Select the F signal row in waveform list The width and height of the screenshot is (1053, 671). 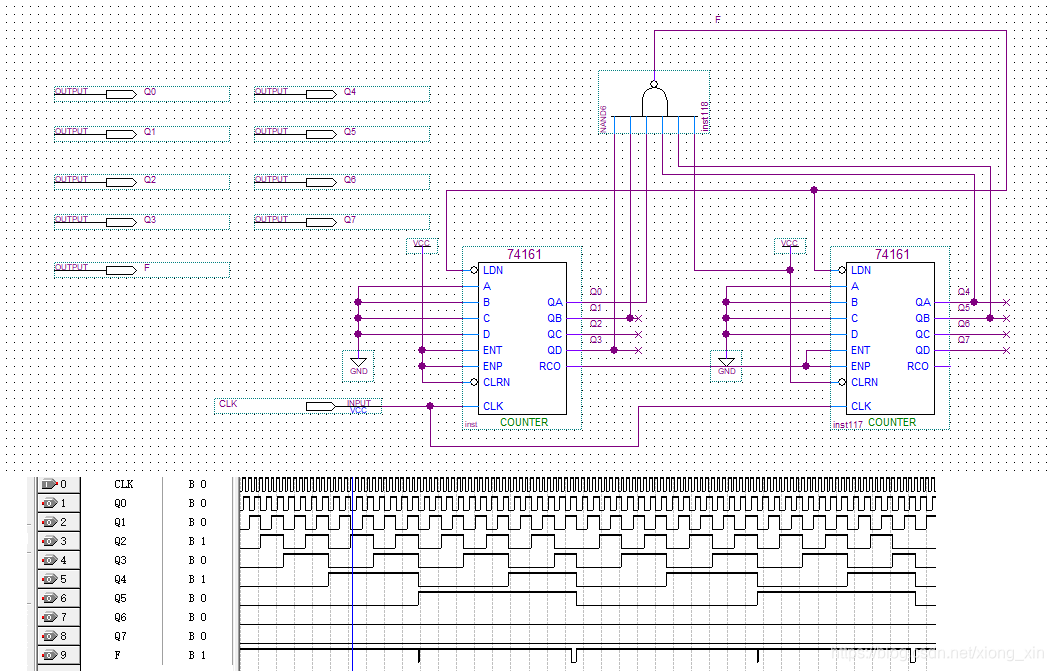coord(134,655)
